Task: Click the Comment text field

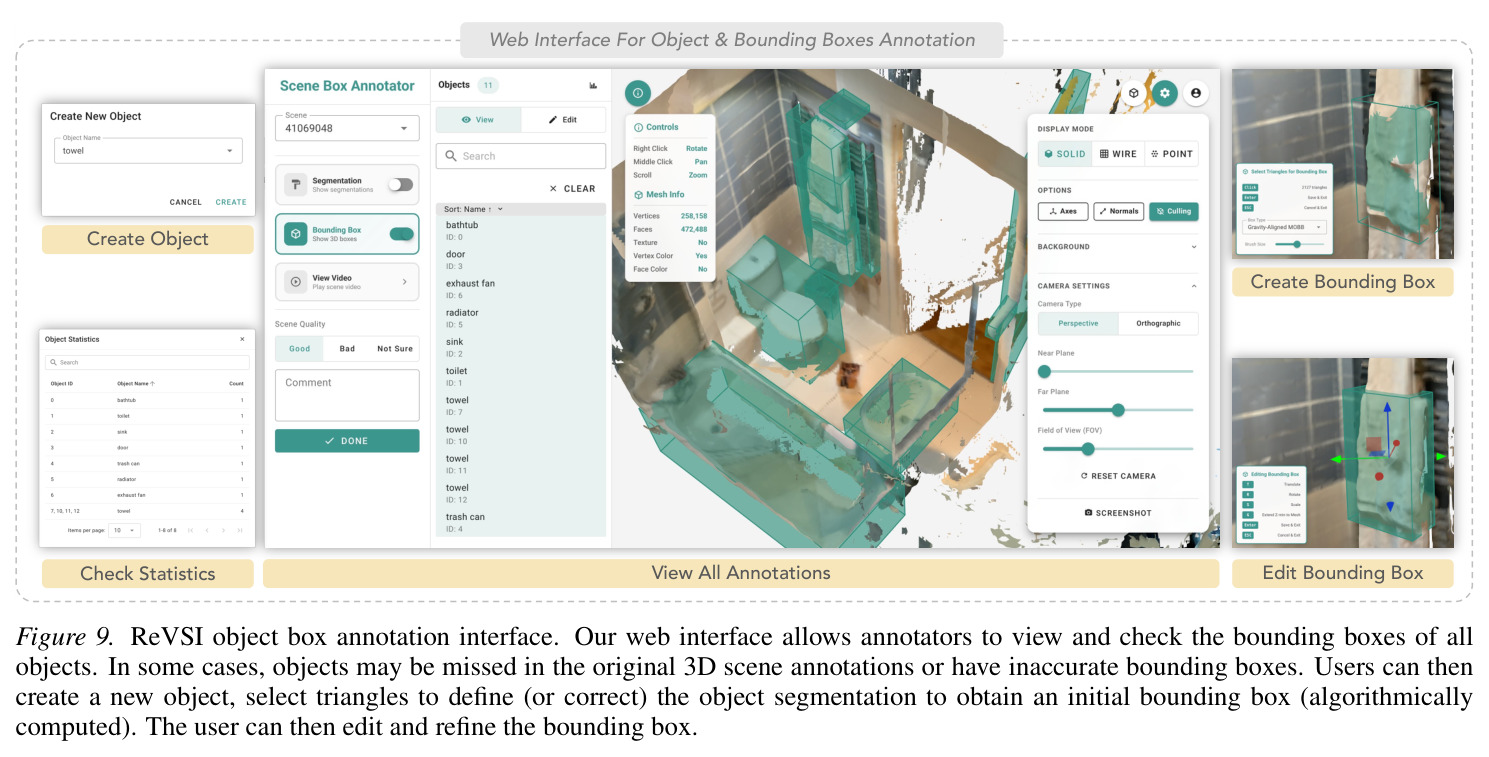Action: [347, 395]
